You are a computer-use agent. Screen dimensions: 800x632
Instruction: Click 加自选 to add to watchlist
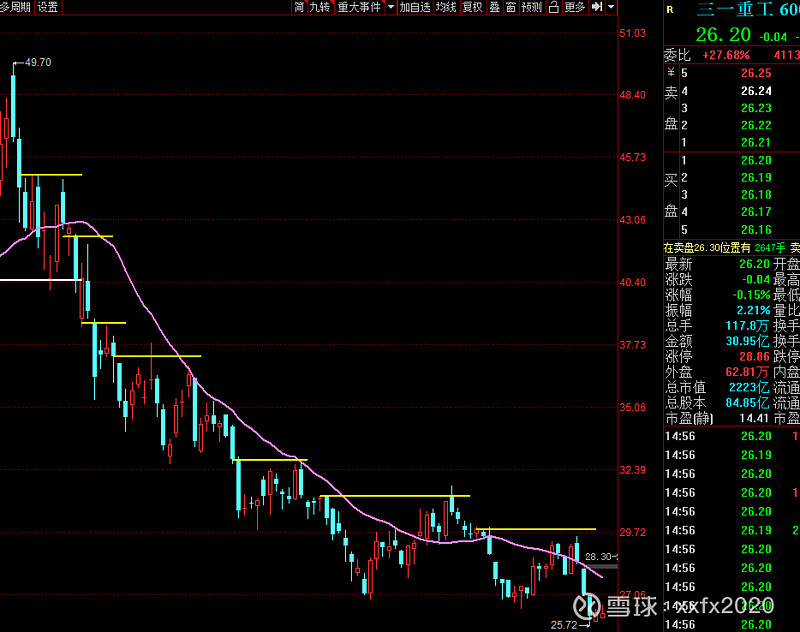click(x=415, y=7)
